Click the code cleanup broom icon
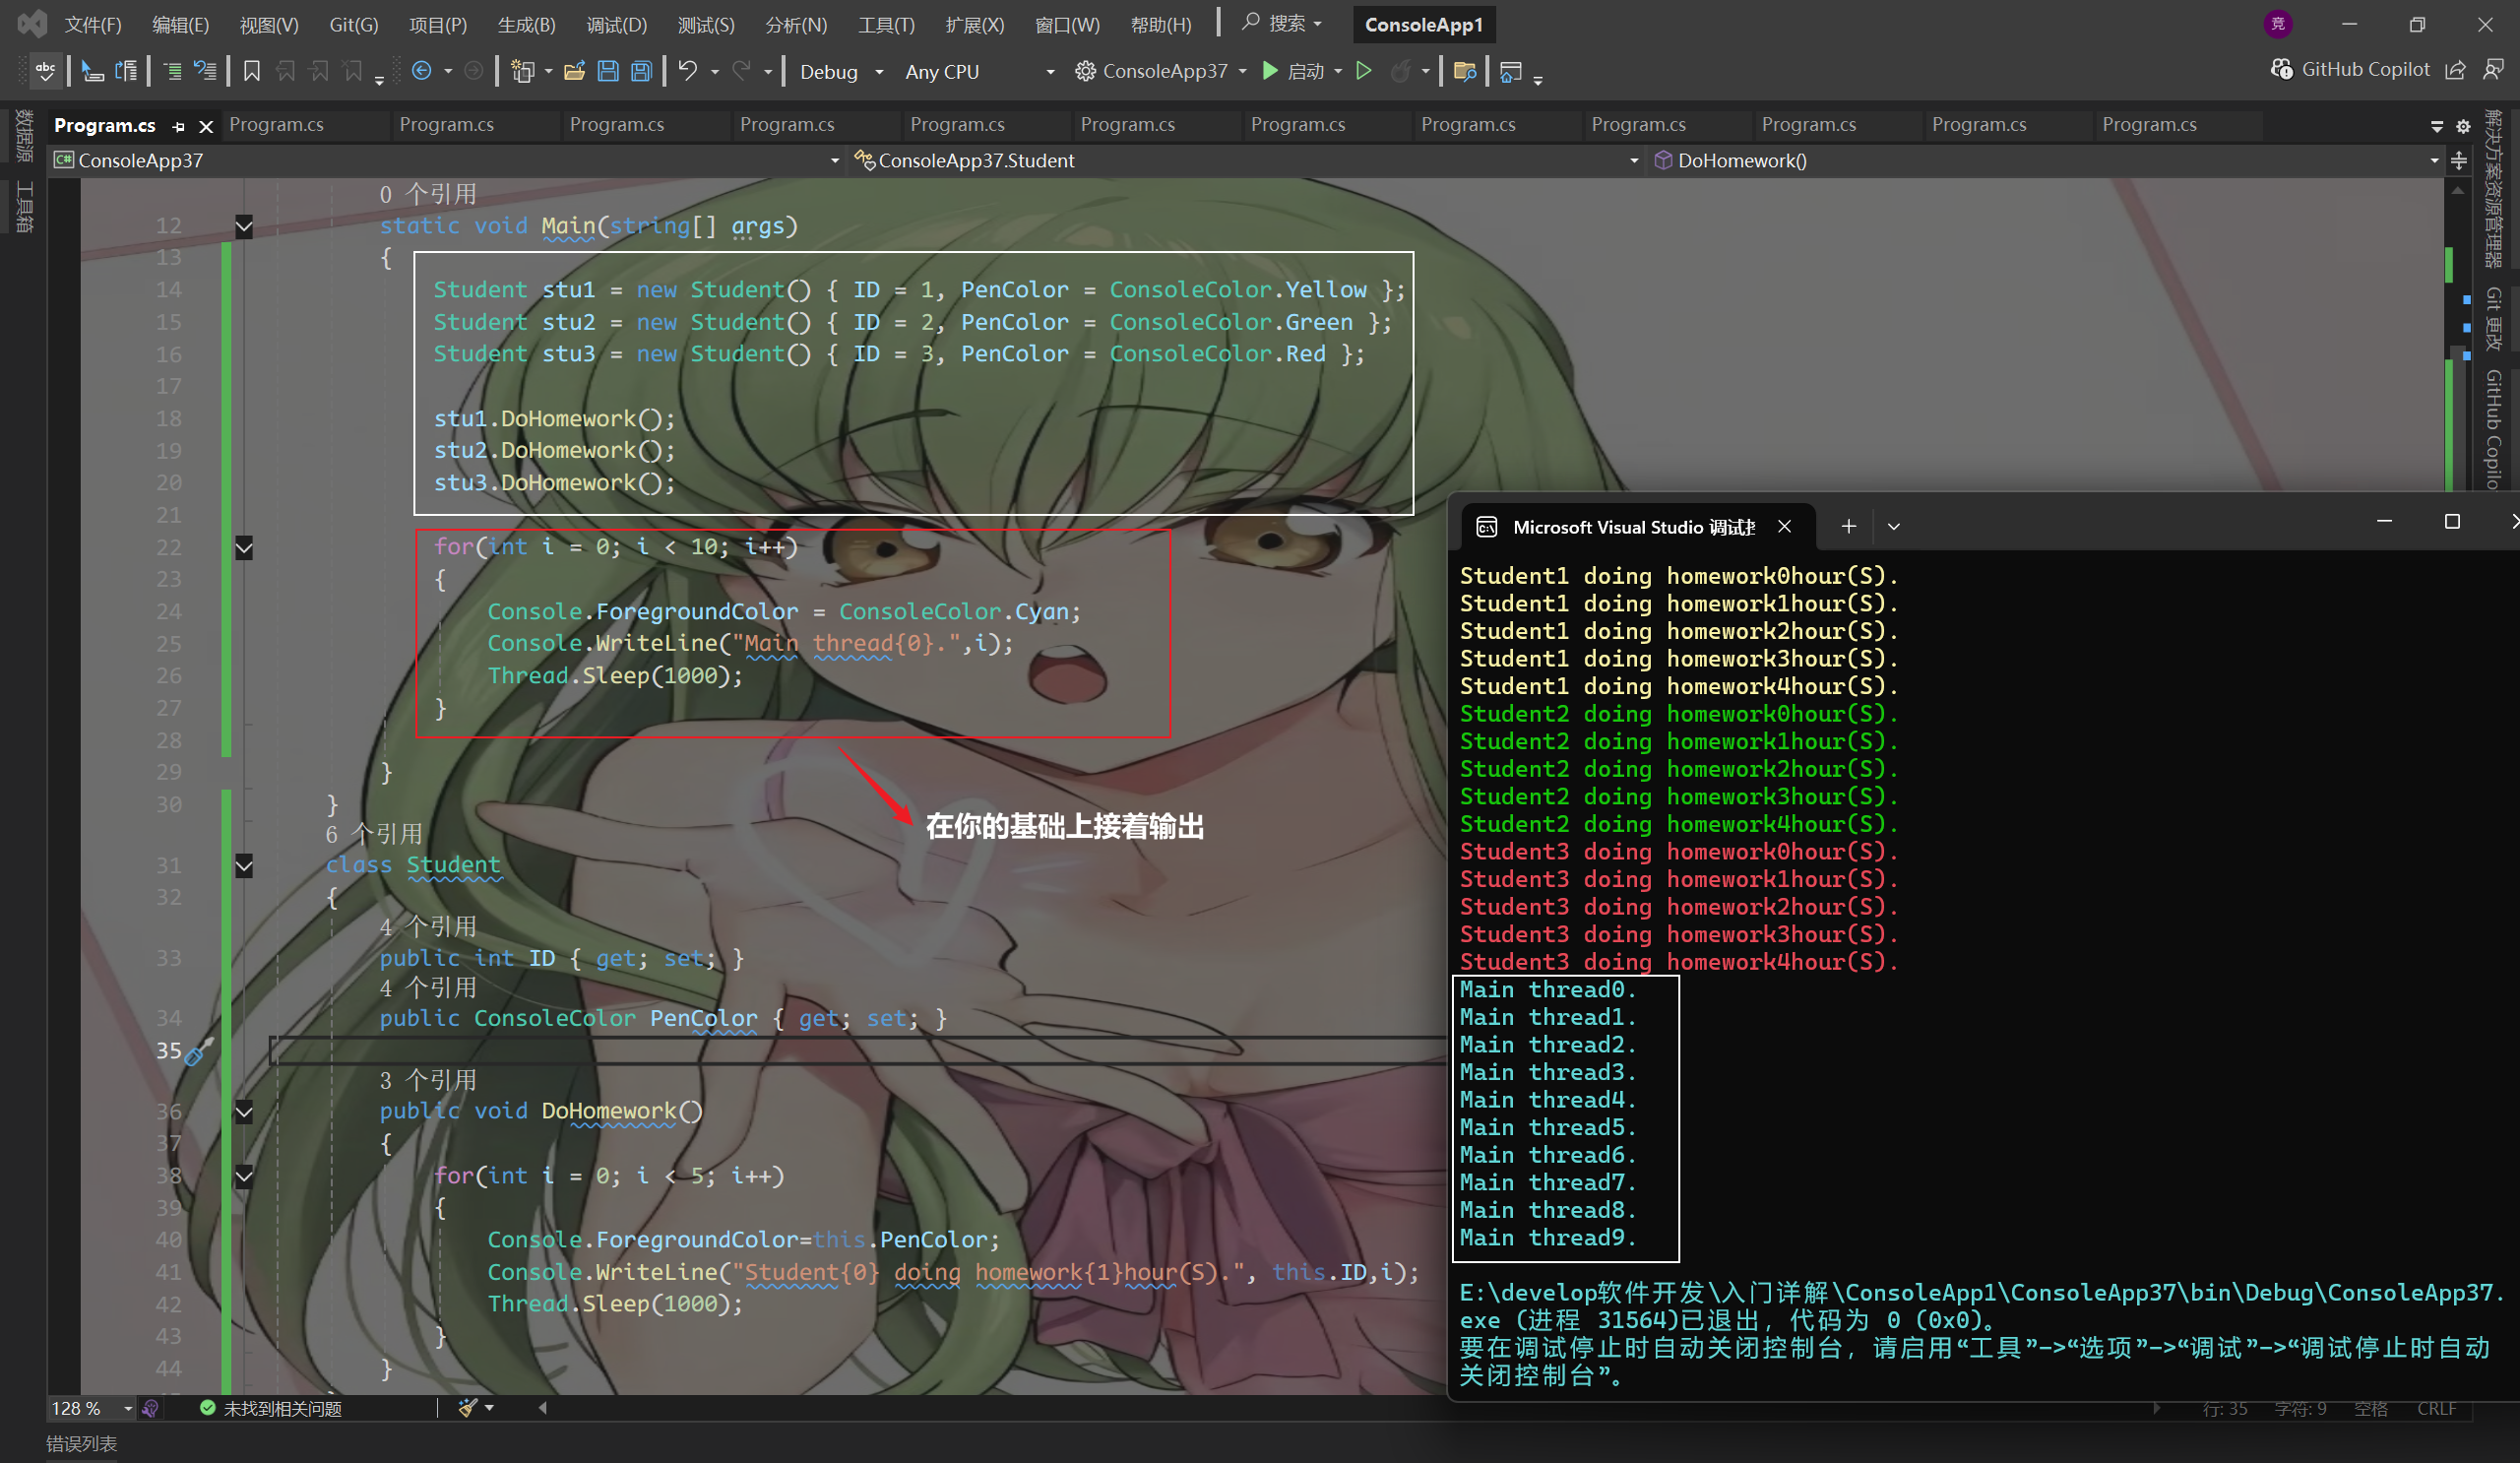 [467, 1408]
